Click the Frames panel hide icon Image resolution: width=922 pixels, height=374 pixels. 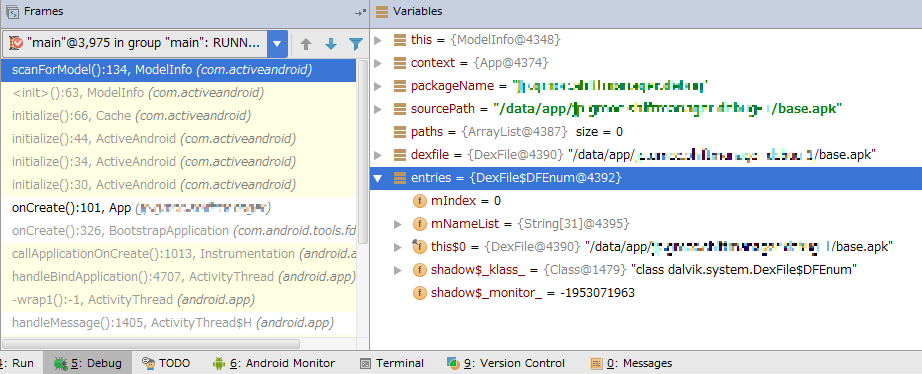[x=360, y=12]
